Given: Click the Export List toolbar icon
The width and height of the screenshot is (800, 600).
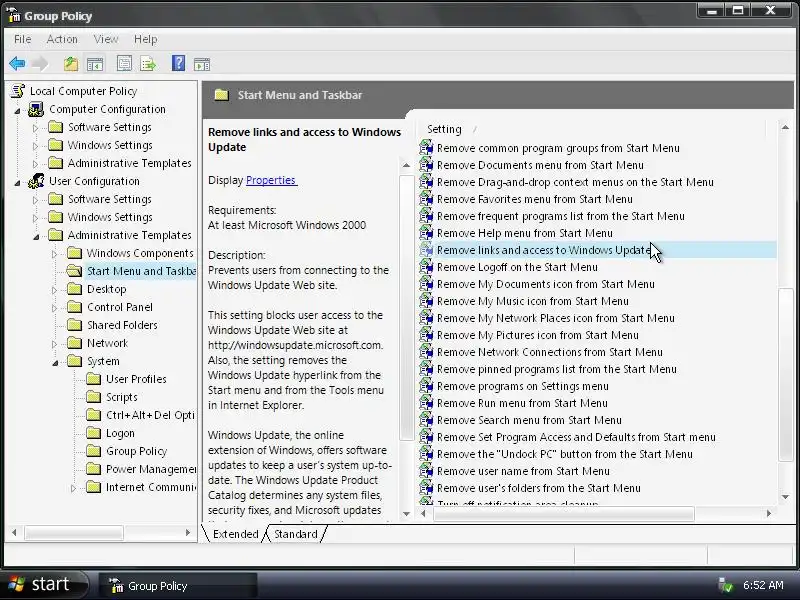Looking at the screenshot, I should pos(148,64).
